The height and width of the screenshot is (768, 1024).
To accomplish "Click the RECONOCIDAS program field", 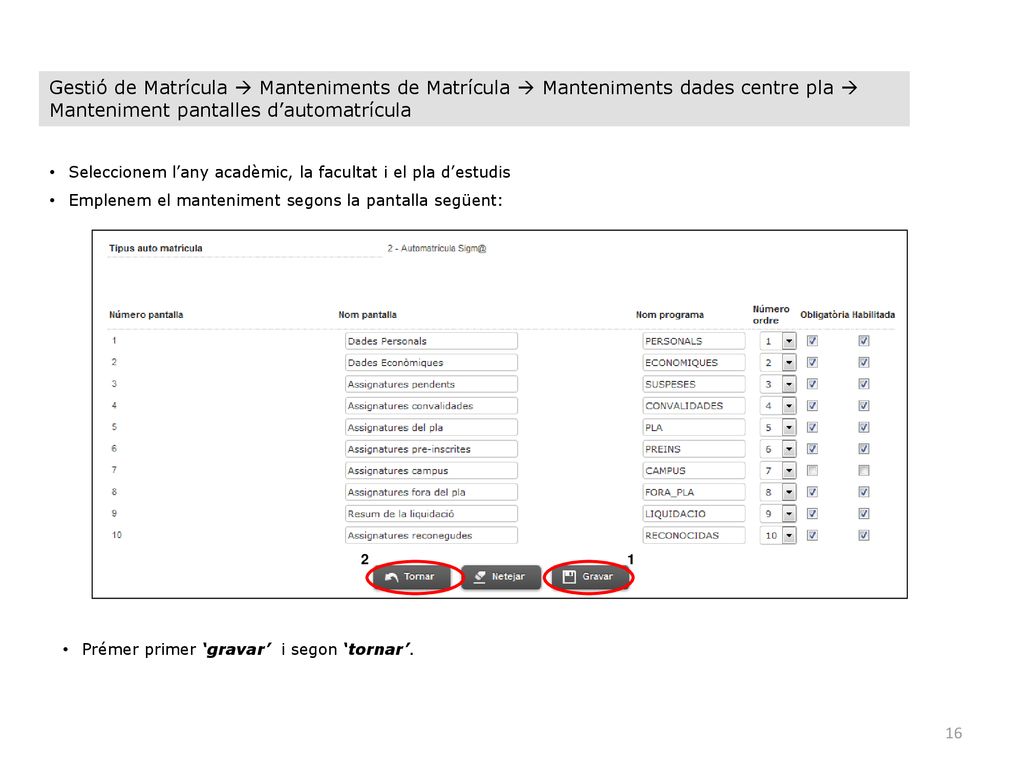I will click(694, 535).
